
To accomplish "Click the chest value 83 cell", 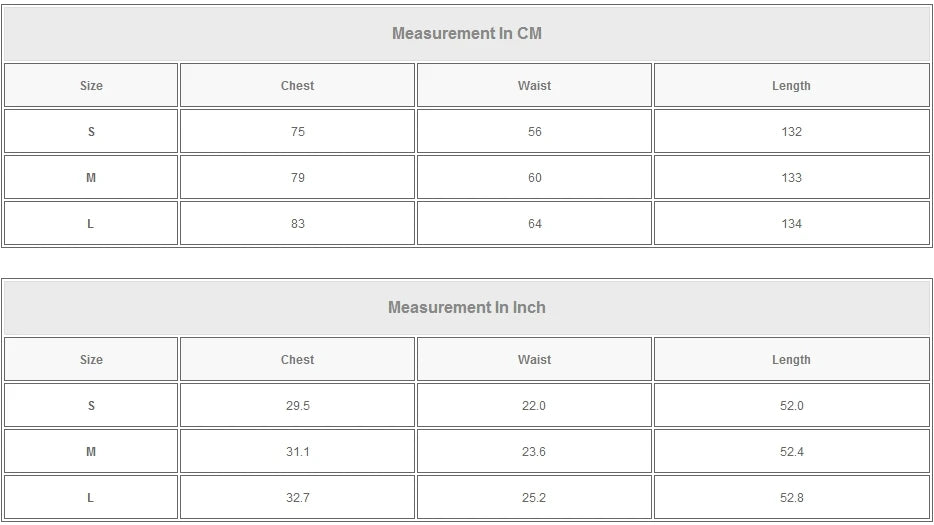I will point(297,224).
